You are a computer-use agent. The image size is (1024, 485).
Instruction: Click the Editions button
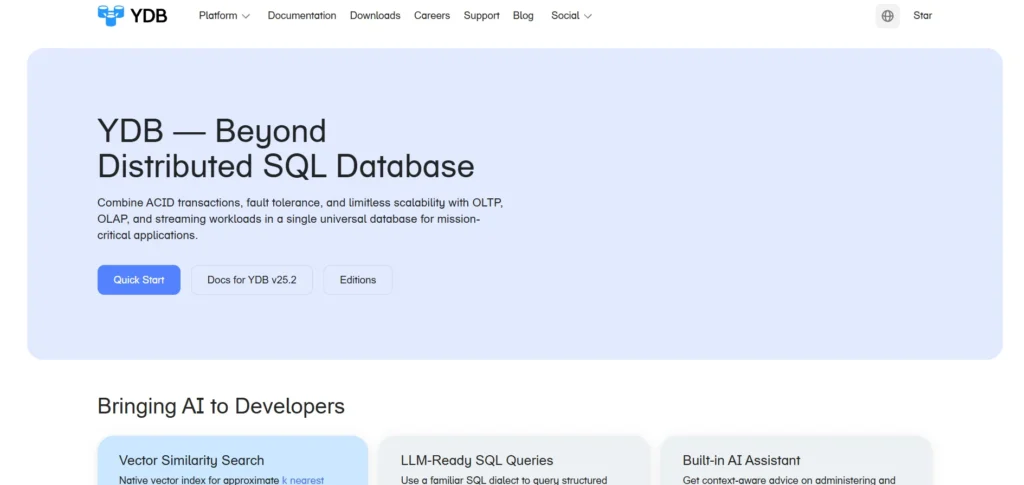coord(357,279)
